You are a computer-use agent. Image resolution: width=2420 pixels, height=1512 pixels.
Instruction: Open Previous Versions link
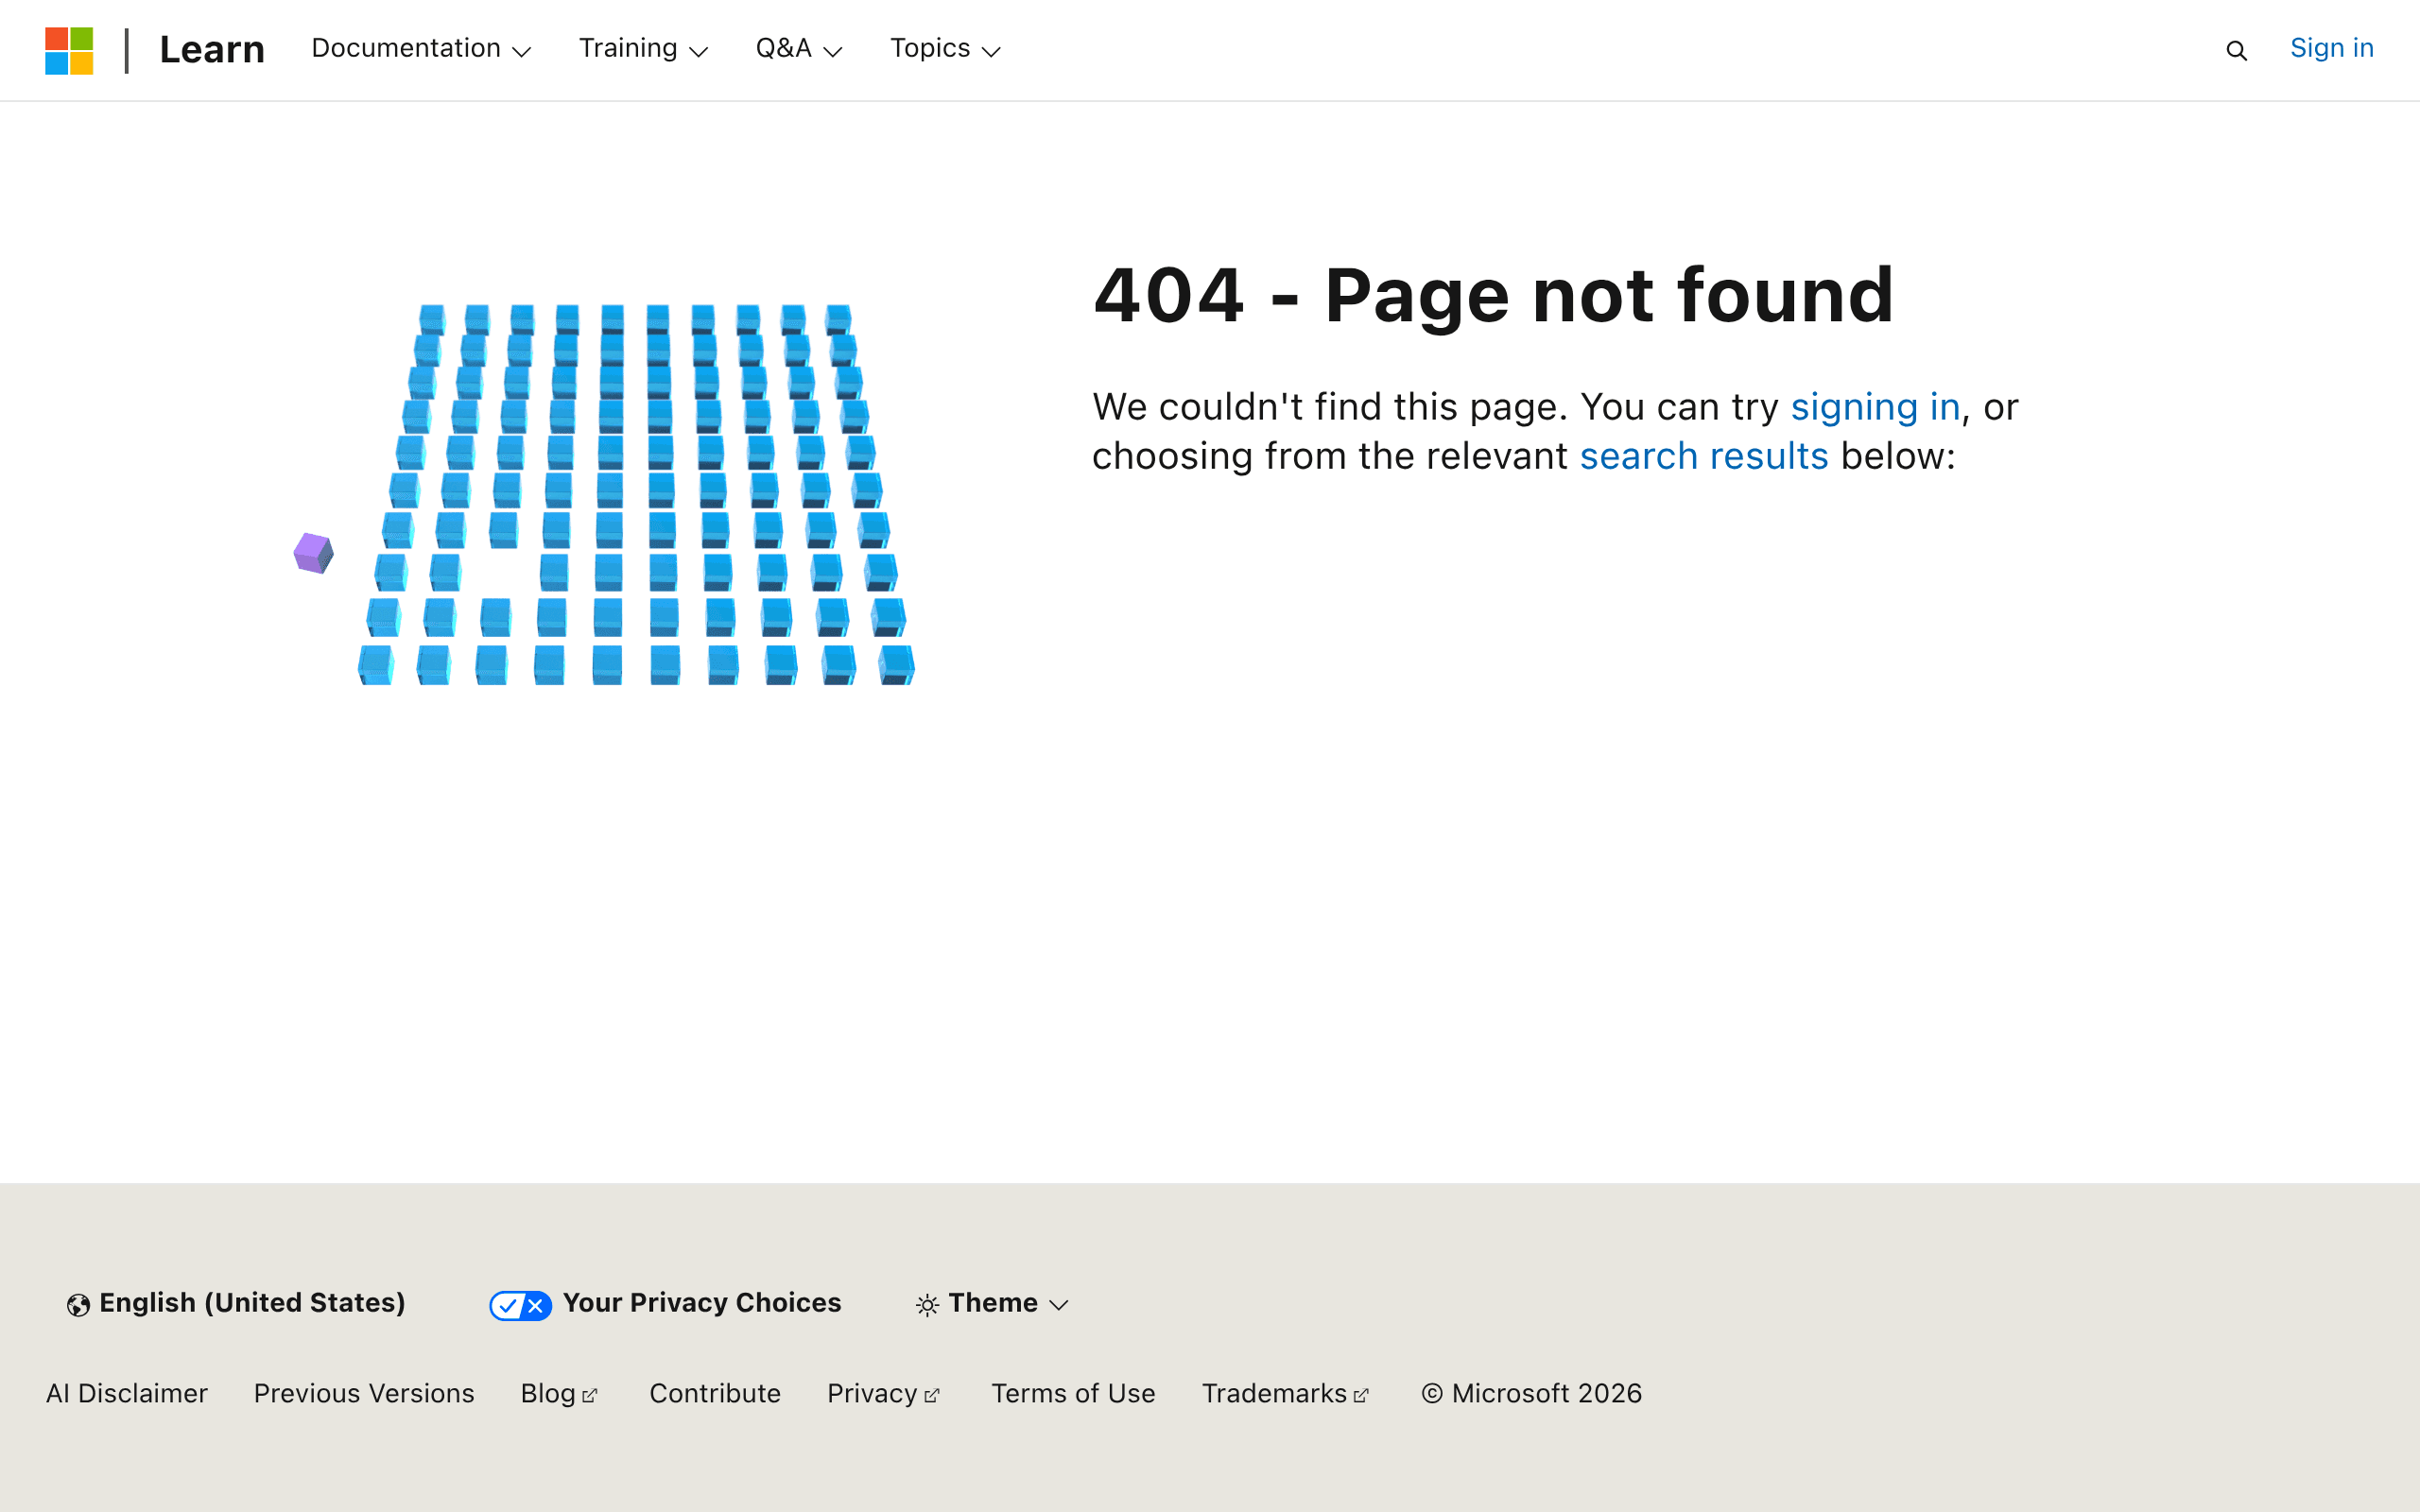coord(364,1393)
